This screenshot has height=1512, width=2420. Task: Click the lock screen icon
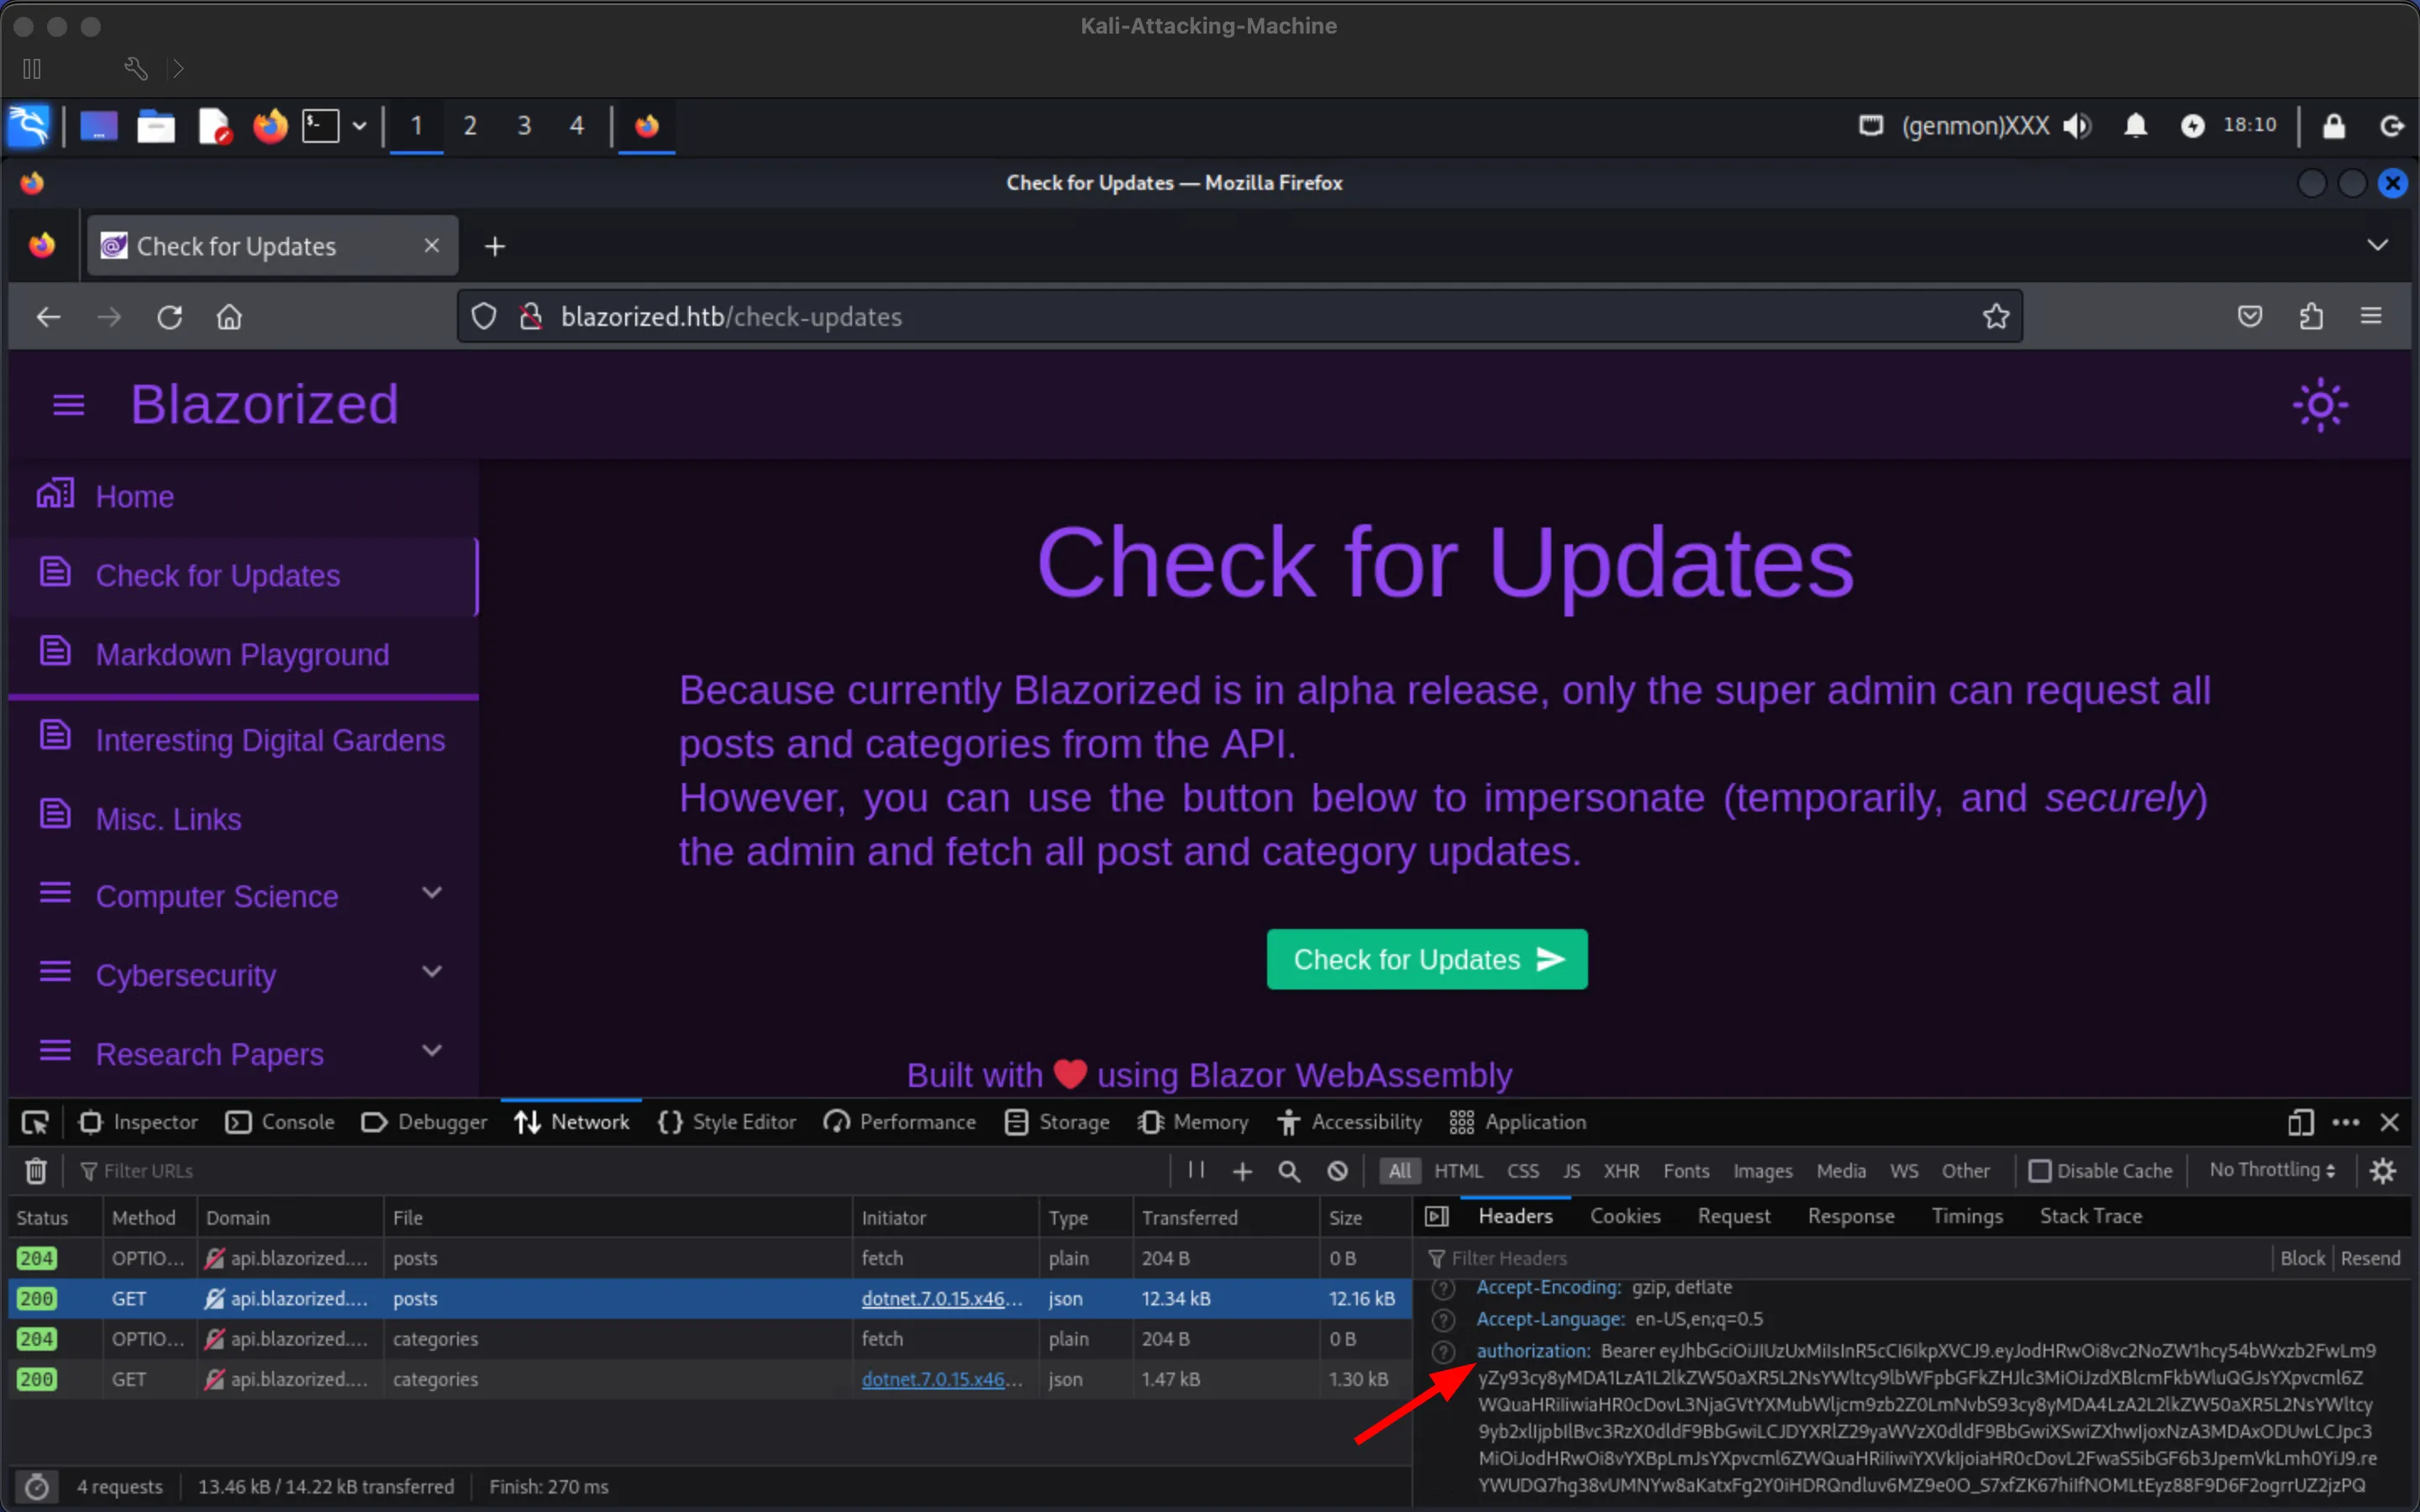pos(2333,126)
